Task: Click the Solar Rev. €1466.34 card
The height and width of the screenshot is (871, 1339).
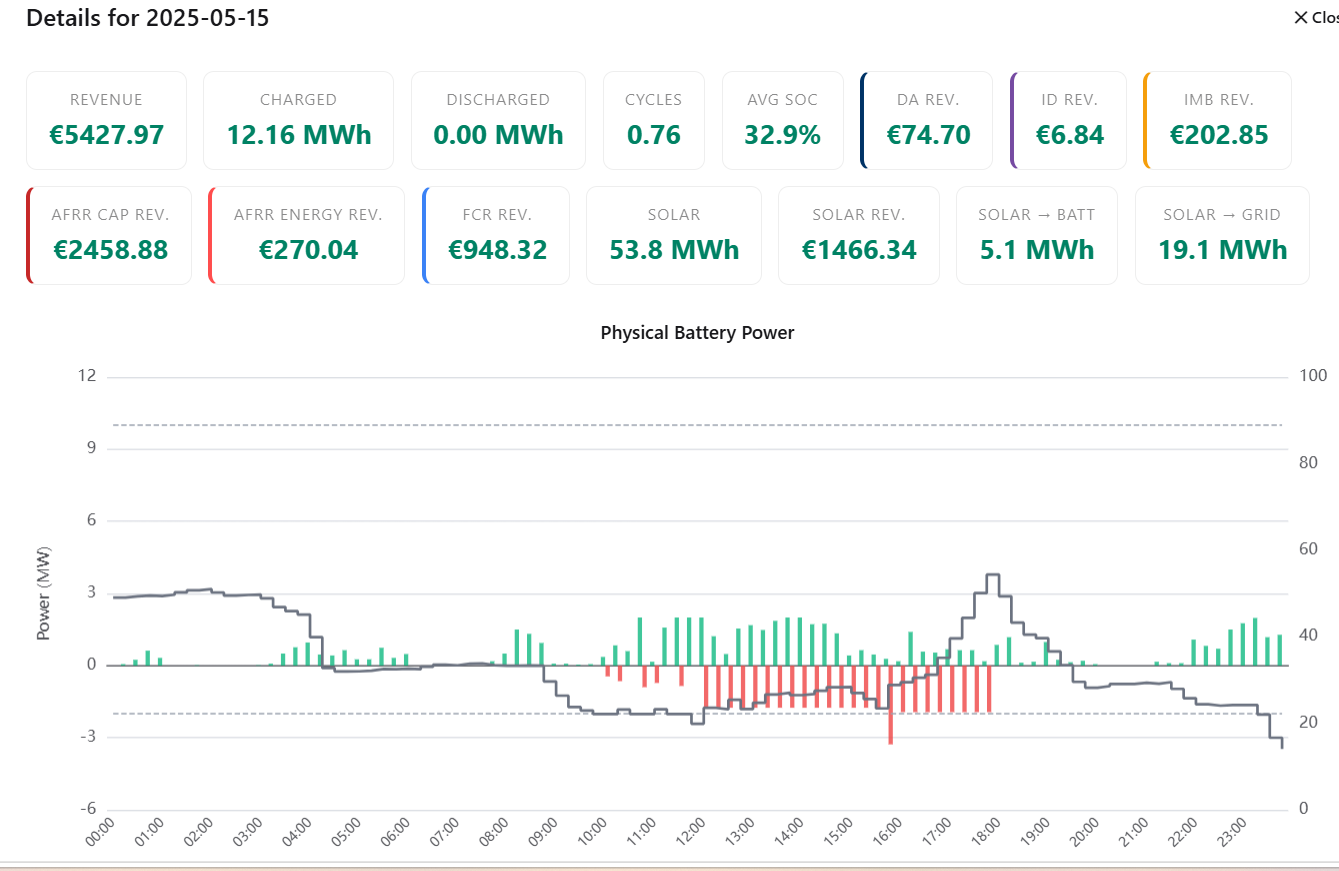Action: pyautogui.click(x=858, y=235)
